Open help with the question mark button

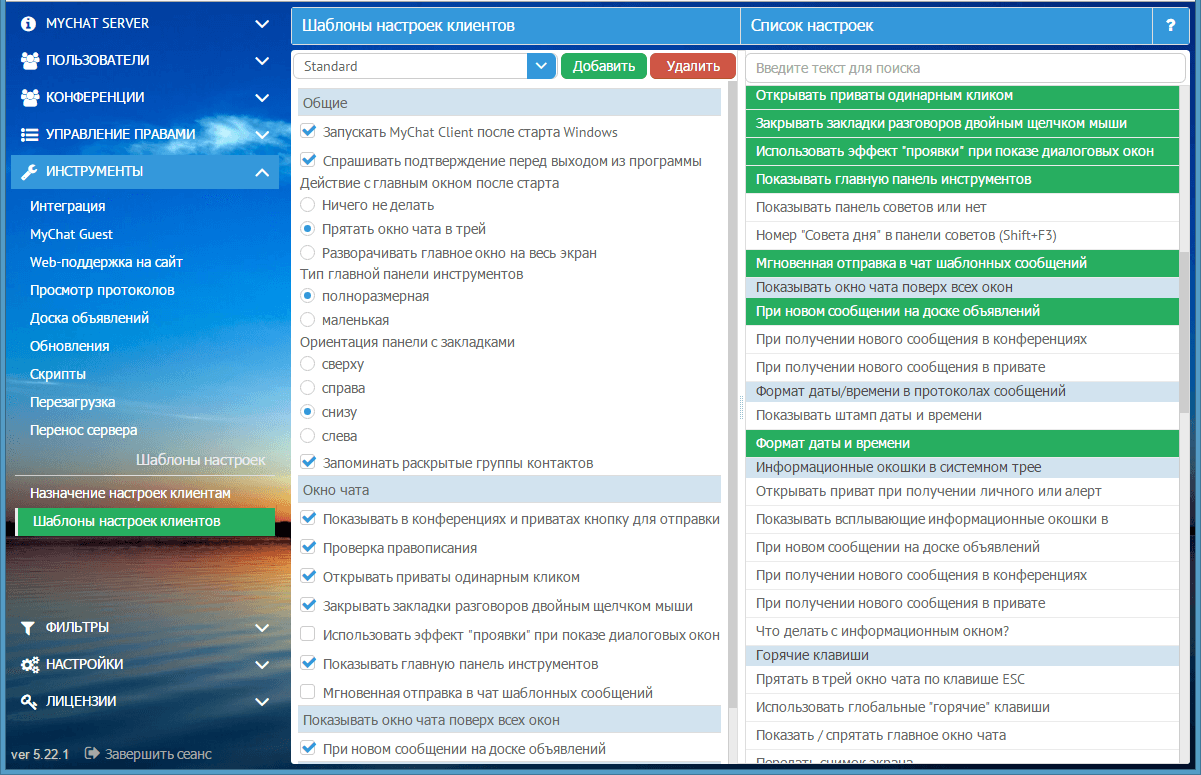(x=1169, y=26)
